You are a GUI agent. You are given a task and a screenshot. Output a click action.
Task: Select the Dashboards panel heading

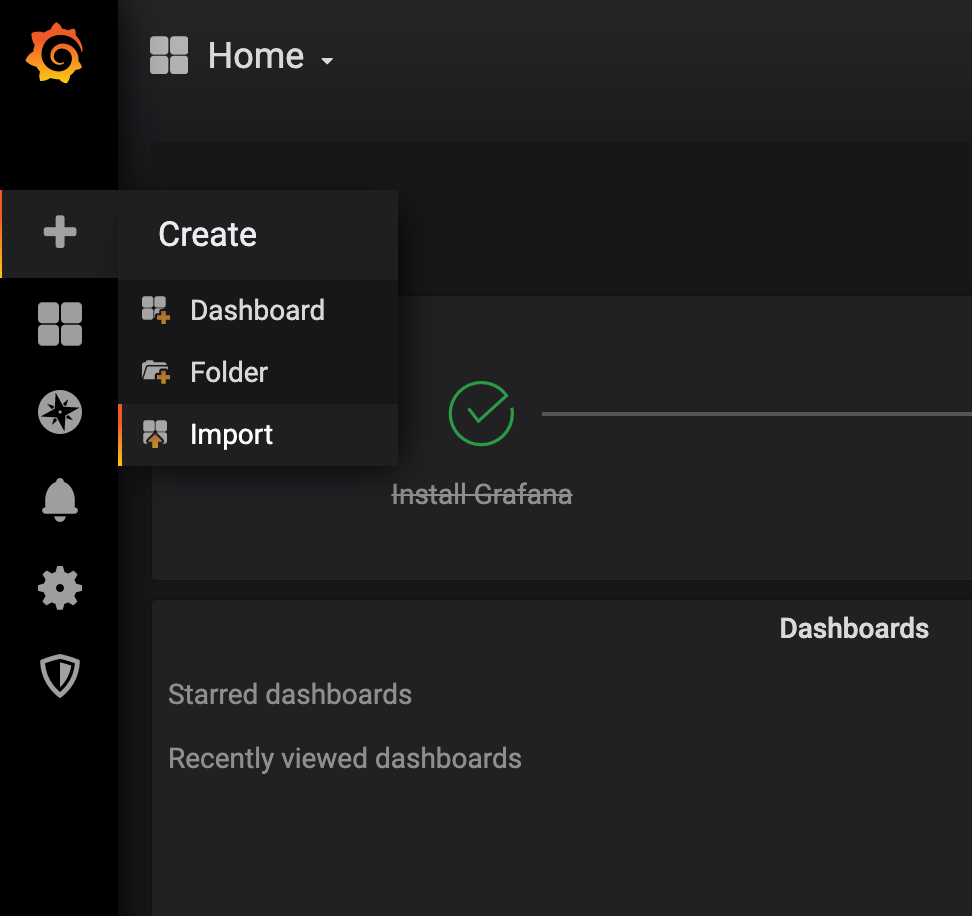pyautogui.click(x=853, y=628)
